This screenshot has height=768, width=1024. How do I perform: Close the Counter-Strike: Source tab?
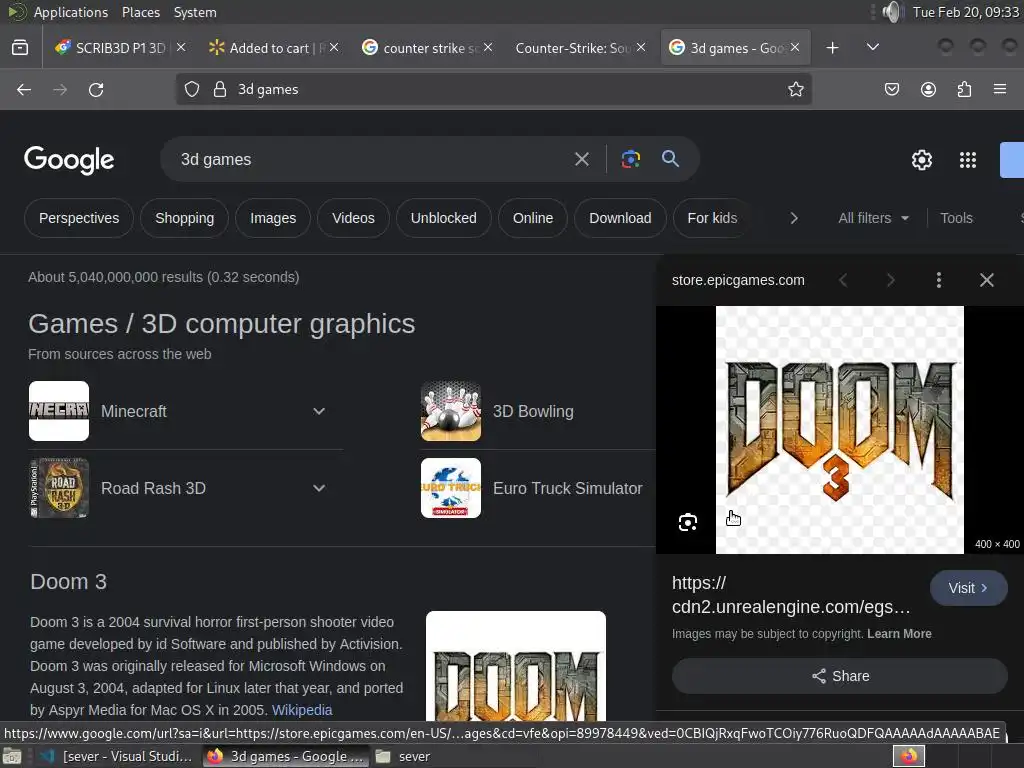(641, 47)
